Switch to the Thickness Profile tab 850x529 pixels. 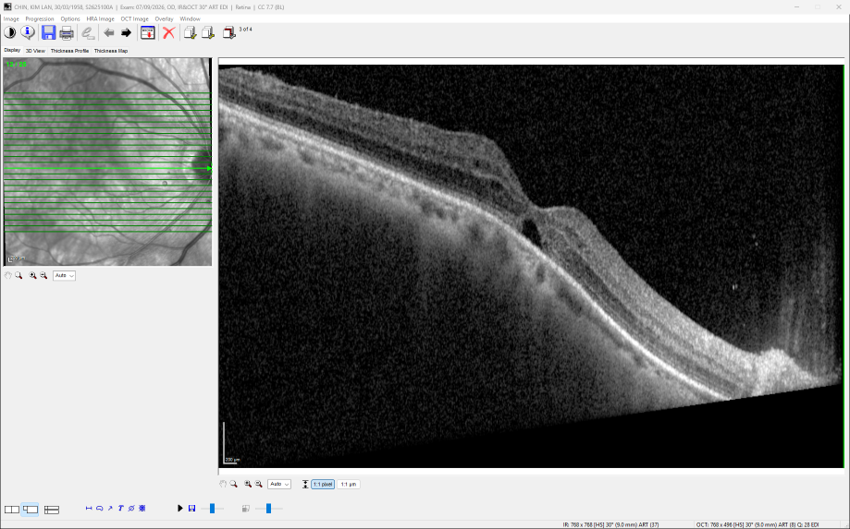(70, 51)
